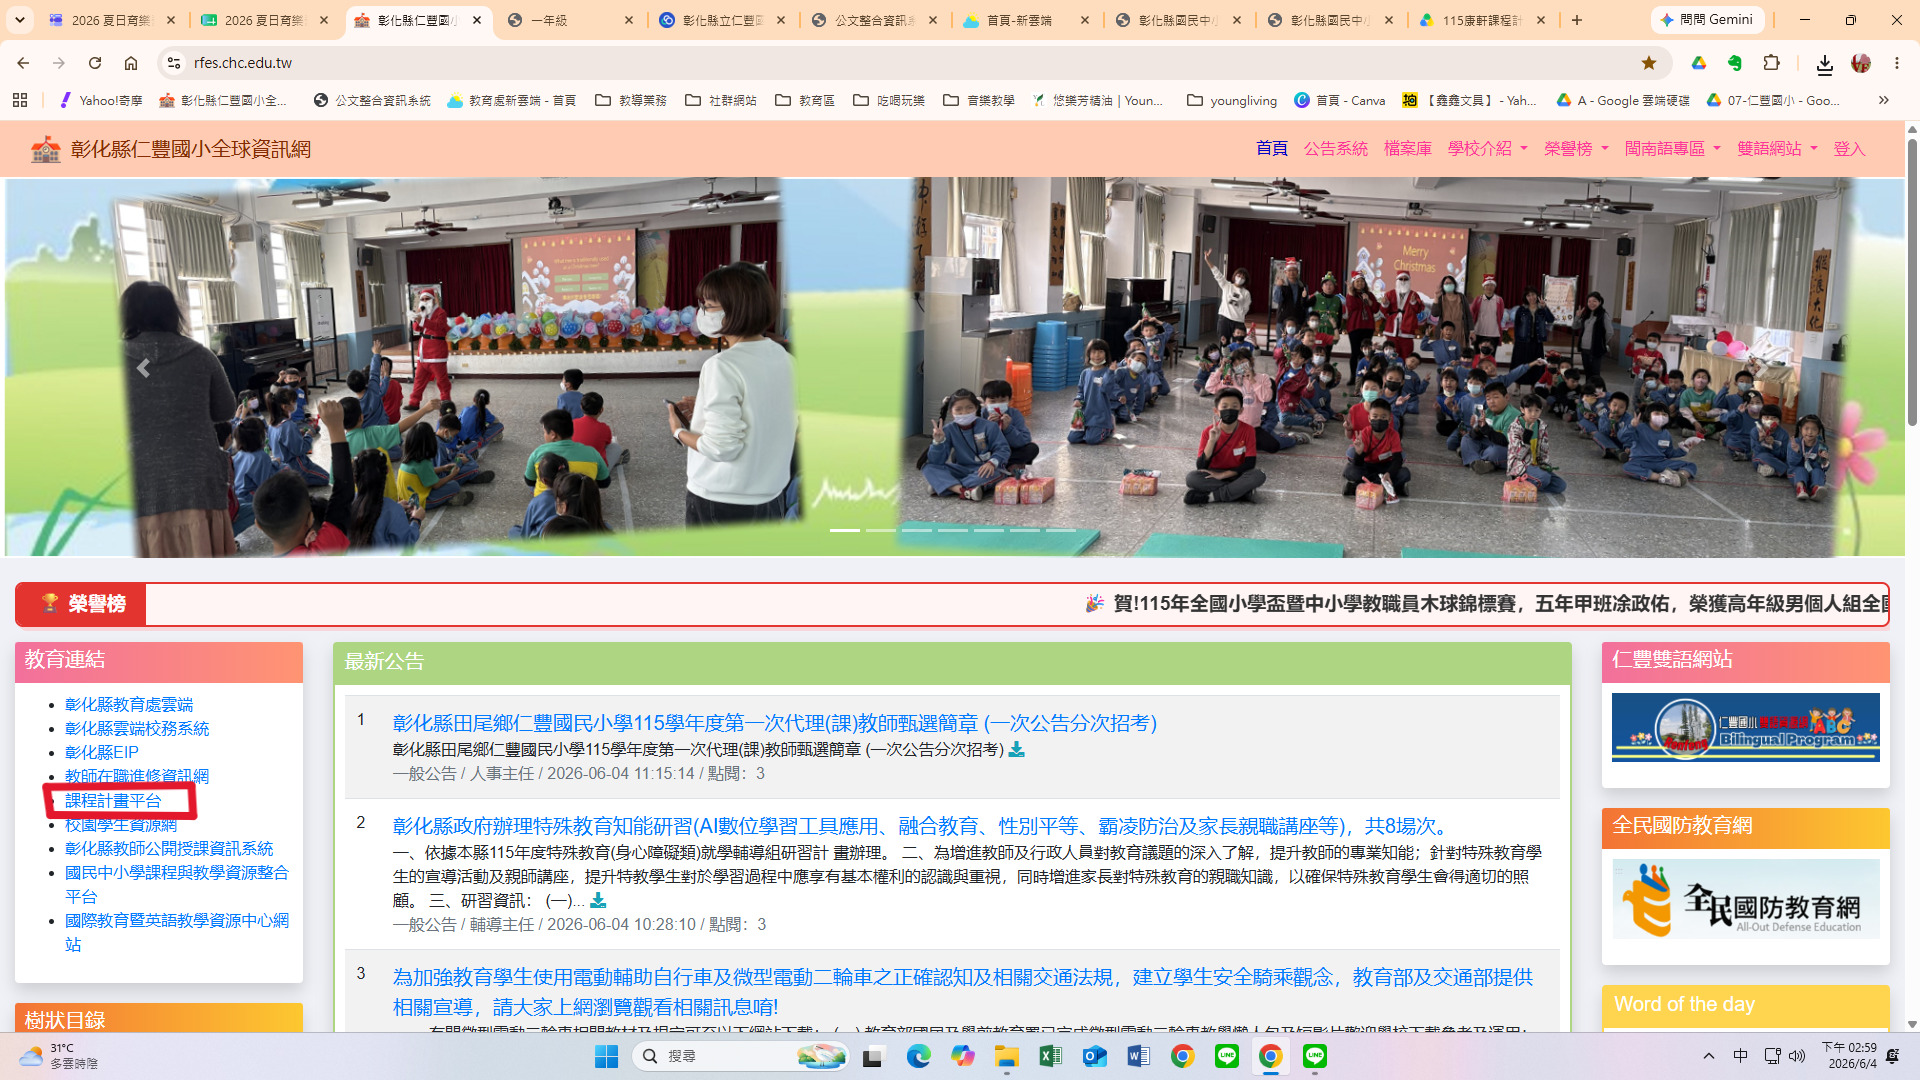
Task: Open the tab search dropdown arrow
Action: coord(20,20)
